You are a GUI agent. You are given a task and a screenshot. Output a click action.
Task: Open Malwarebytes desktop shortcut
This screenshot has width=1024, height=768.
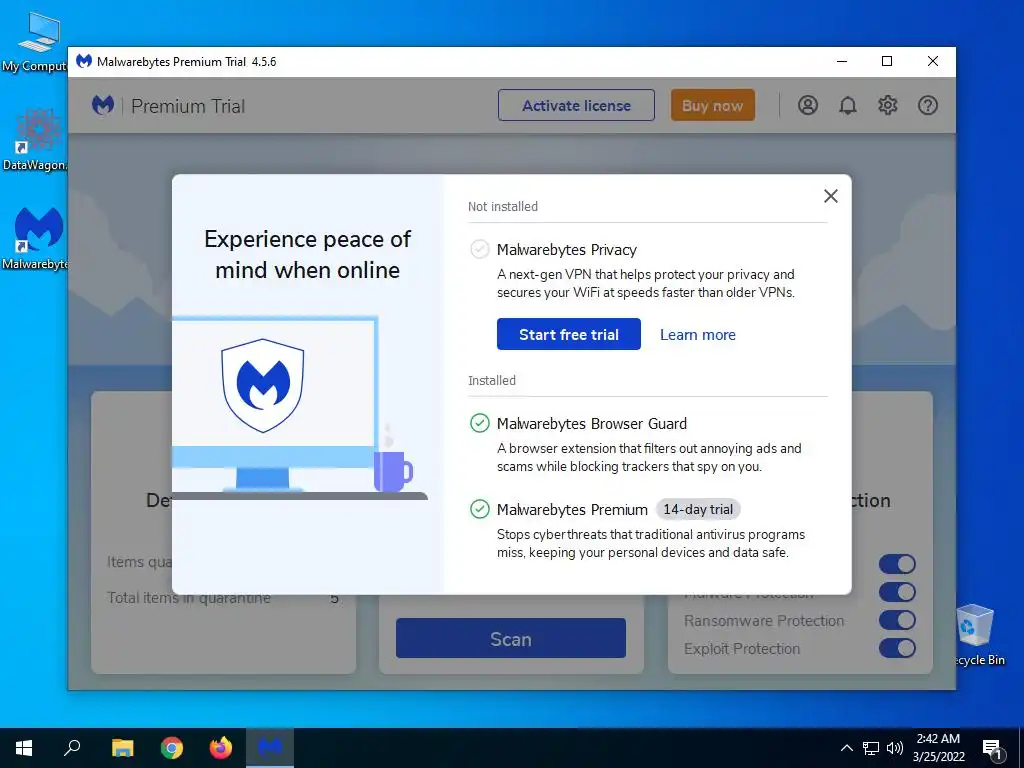[35, 238]
